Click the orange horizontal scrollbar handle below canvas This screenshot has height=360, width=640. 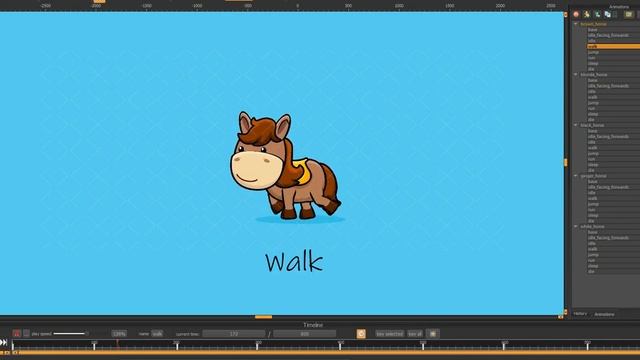point(263,317)
